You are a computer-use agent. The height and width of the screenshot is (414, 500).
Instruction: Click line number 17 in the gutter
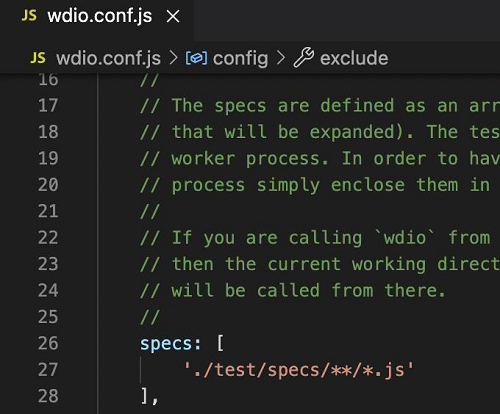click(48, 105)
